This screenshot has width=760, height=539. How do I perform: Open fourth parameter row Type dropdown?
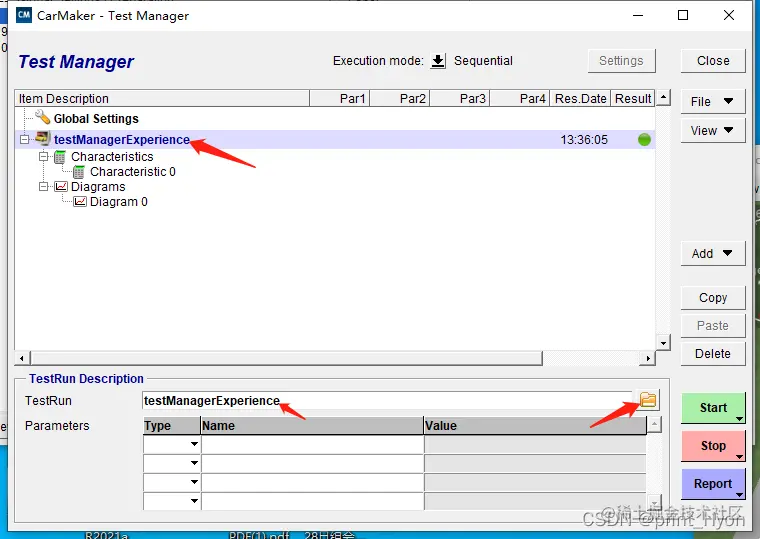[x=194, y=501]
